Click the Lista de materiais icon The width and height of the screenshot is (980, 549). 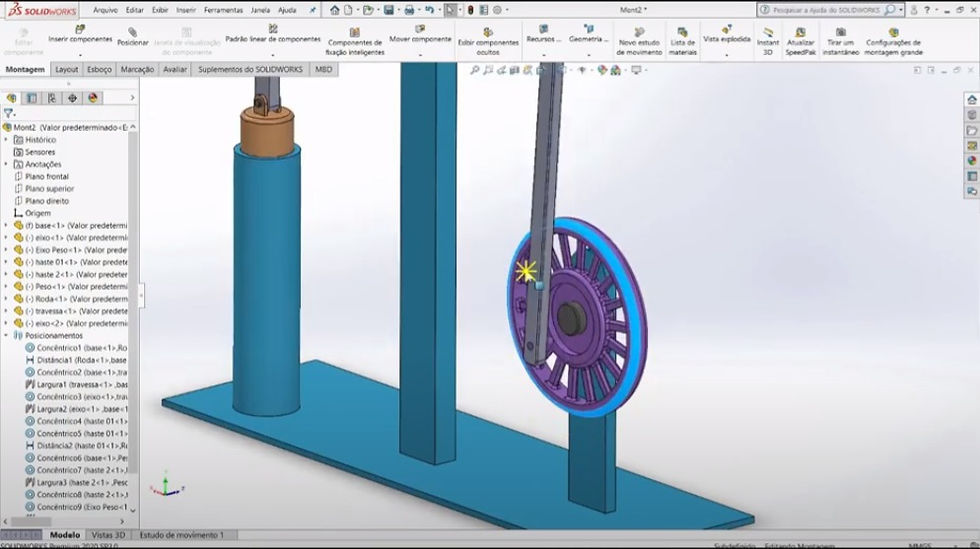[x=682, y=32]
